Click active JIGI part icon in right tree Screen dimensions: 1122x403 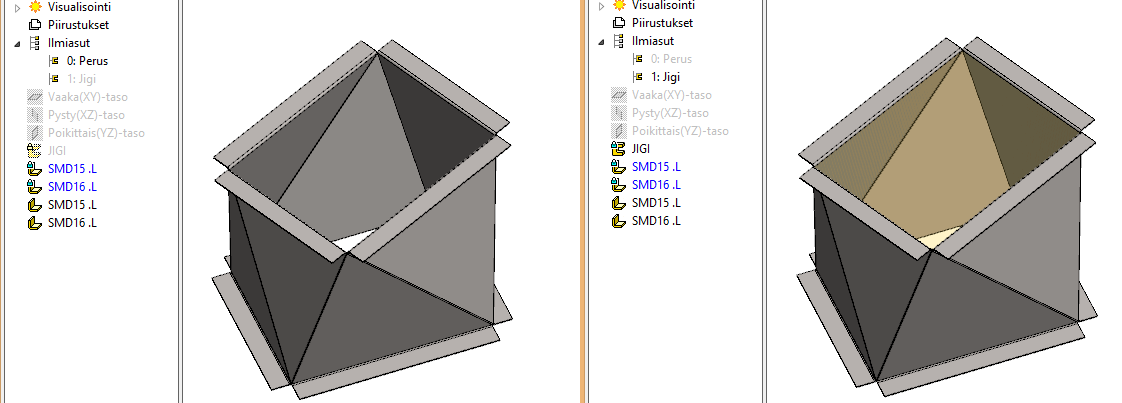point(618,149)
